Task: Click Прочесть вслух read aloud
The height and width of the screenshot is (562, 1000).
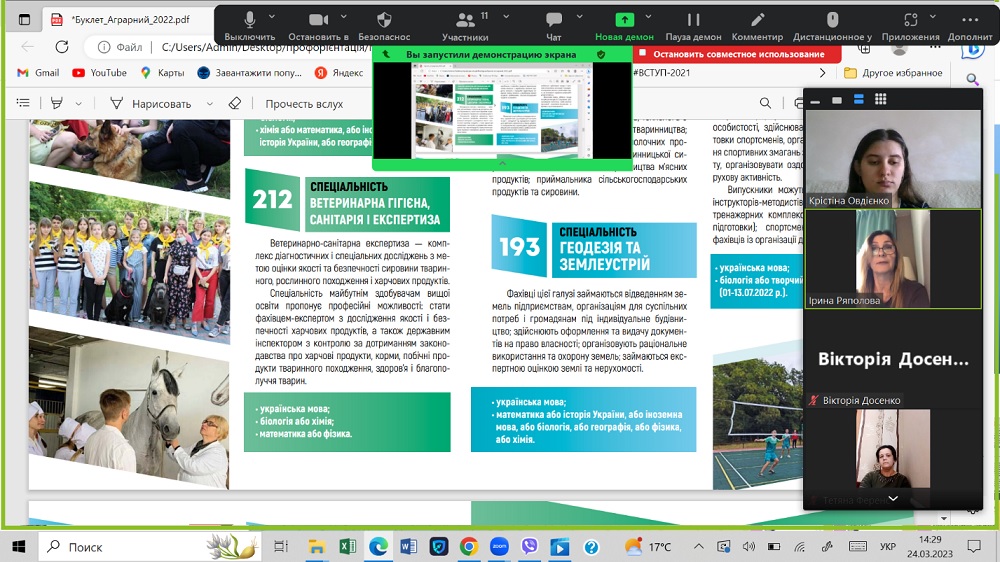Action: coord(304,103)
